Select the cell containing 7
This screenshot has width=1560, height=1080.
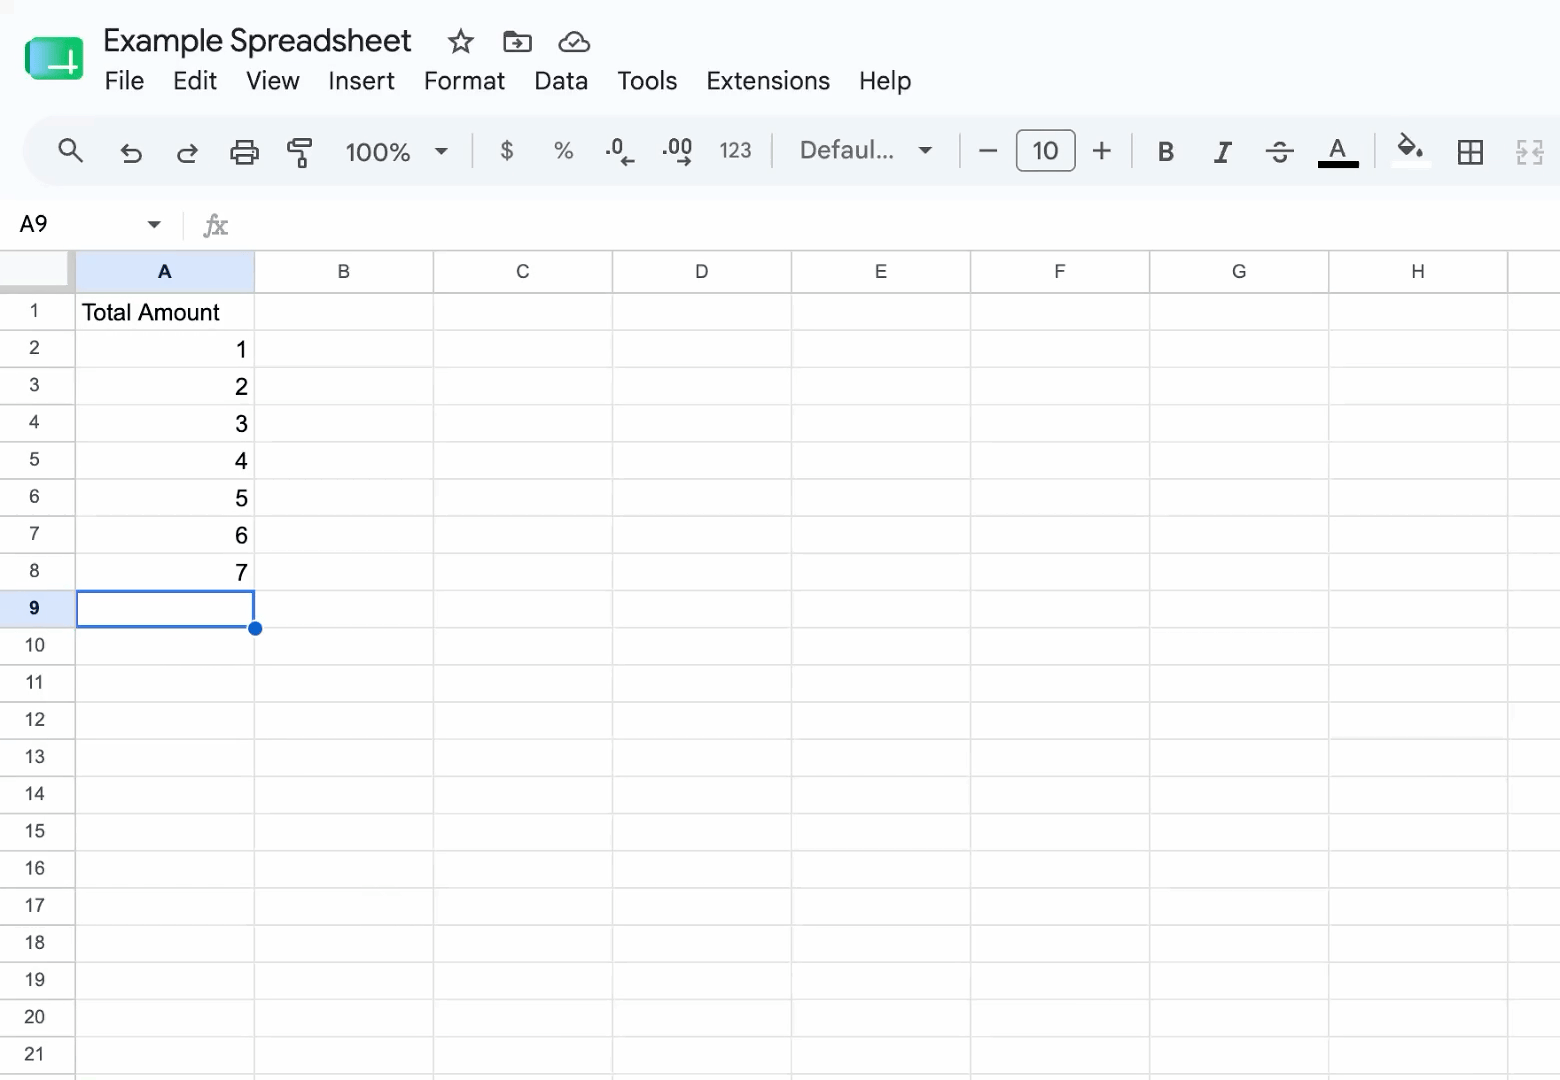165,572
